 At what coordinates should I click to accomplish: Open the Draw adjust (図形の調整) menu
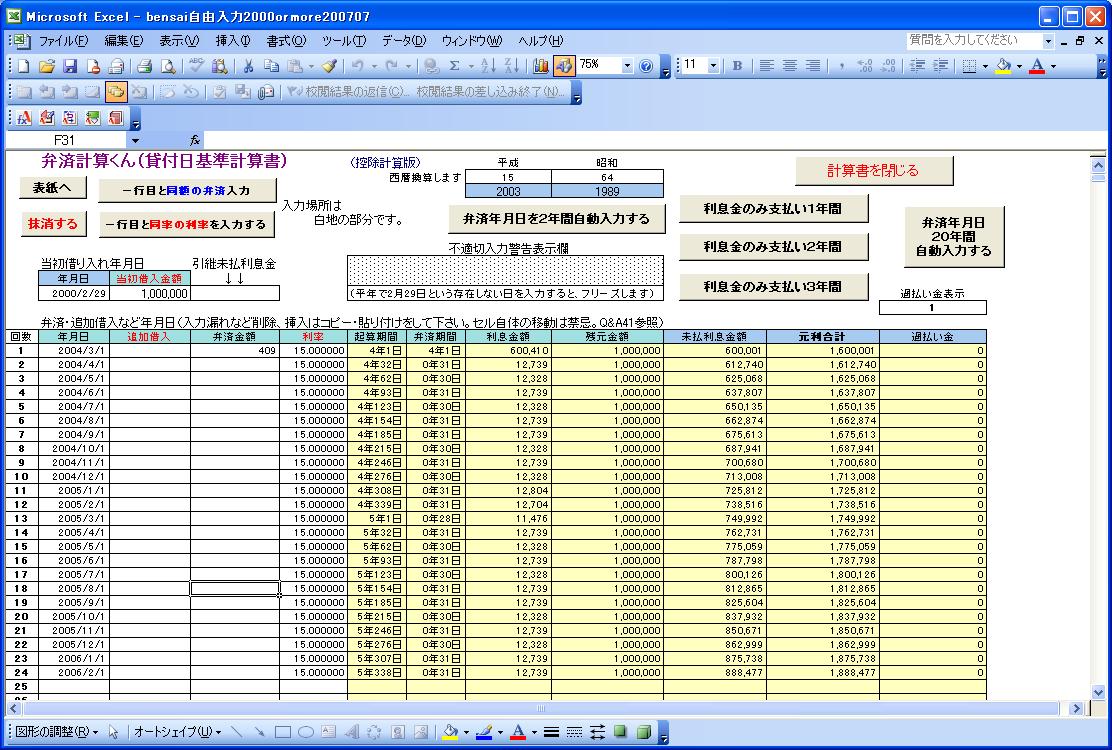pos(57,732)
